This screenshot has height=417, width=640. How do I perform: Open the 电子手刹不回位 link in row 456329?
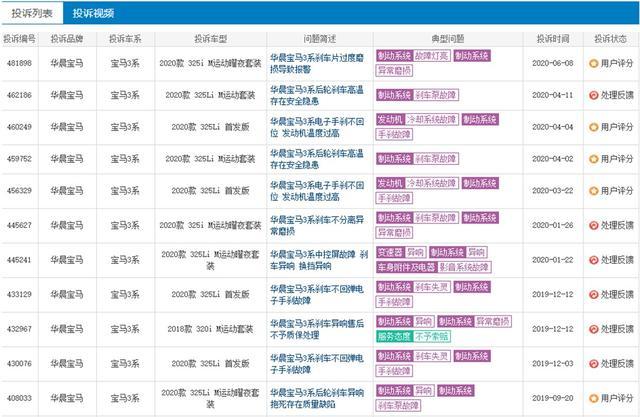(x=317, y=191)
